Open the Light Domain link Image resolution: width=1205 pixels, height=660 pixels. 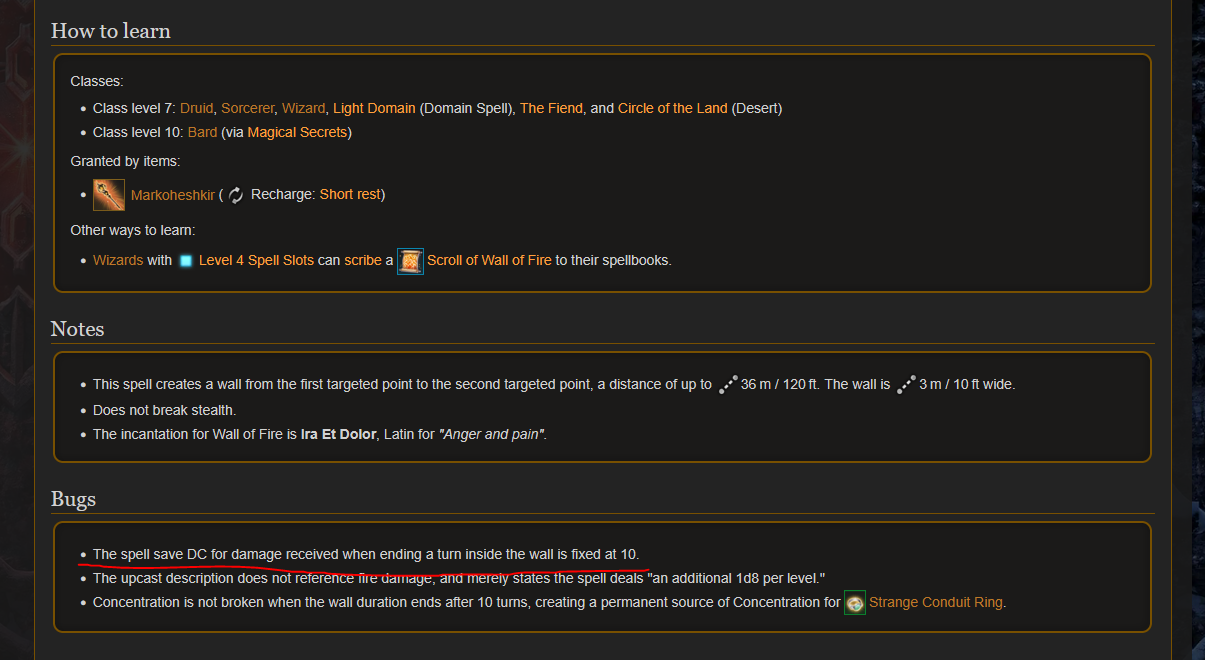pos(374,108)
